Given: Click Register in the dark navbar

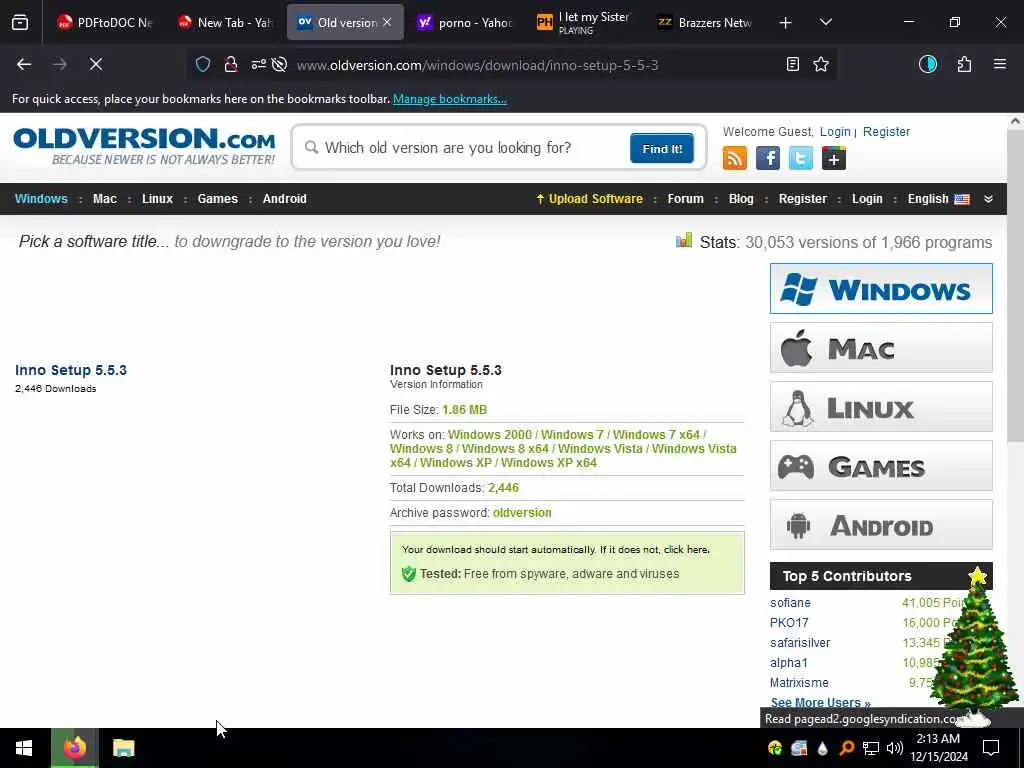Looking at the screenshot, I should pos(803,199).
